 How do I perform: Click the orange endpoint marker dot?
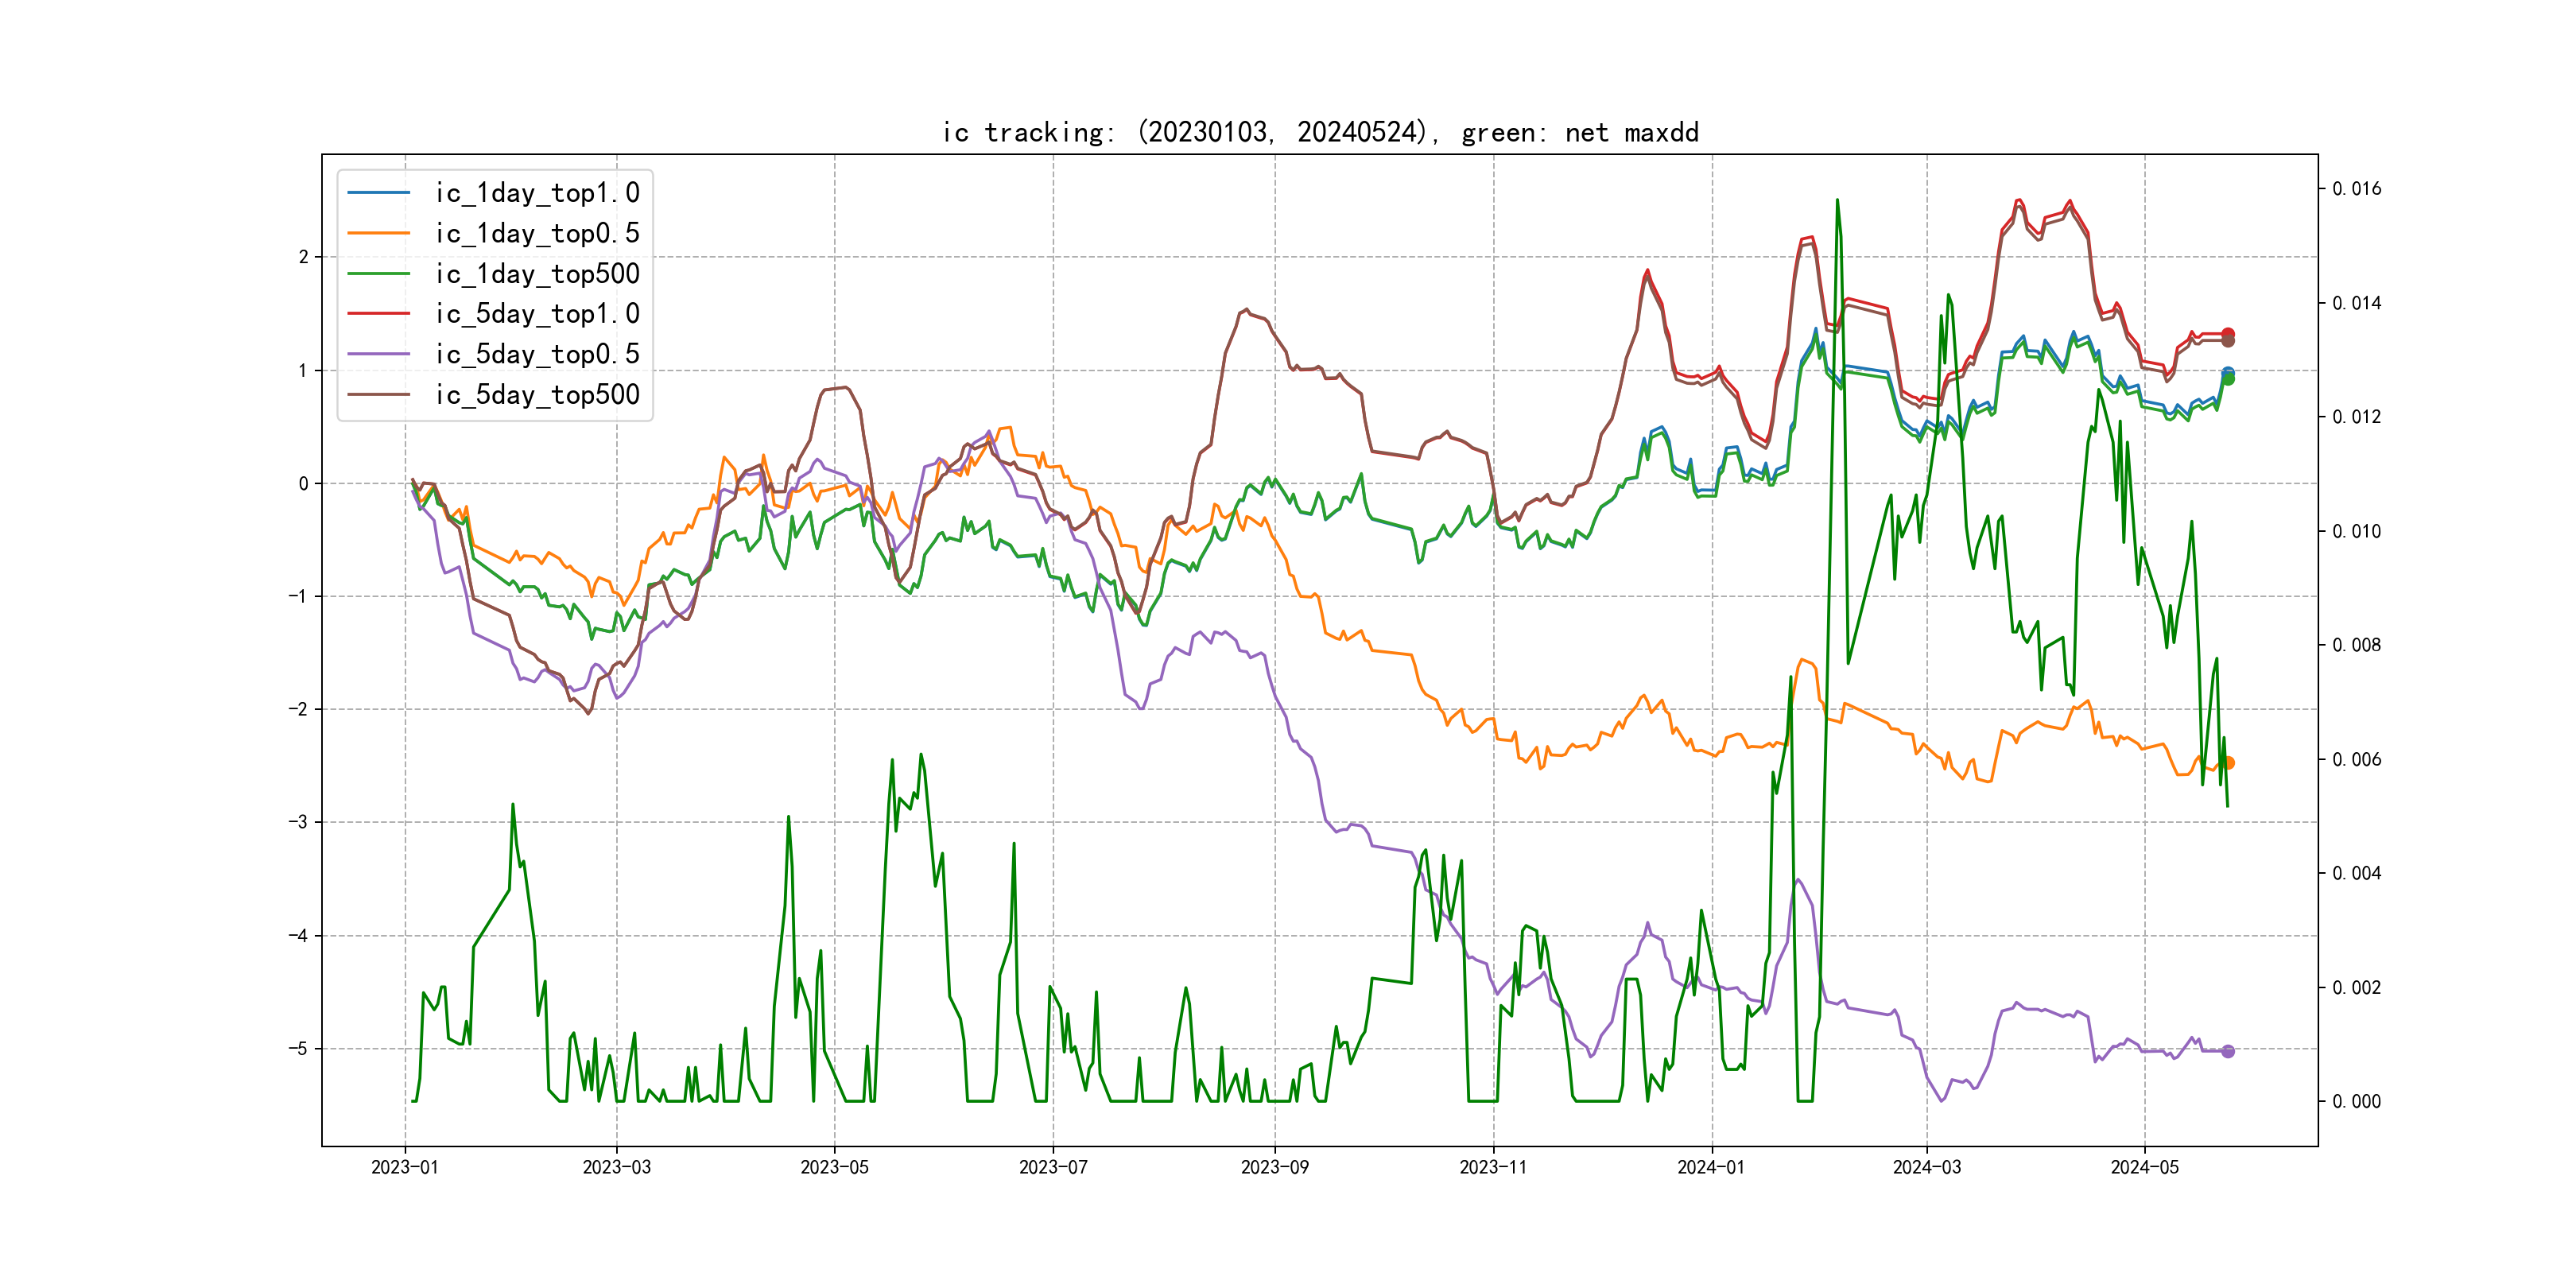tap(2228, 763)
